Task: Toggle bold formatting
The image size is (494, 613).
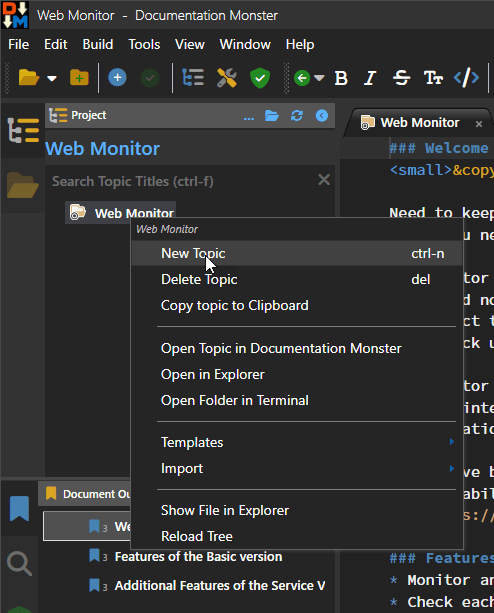Action: [x=341, y=78]
